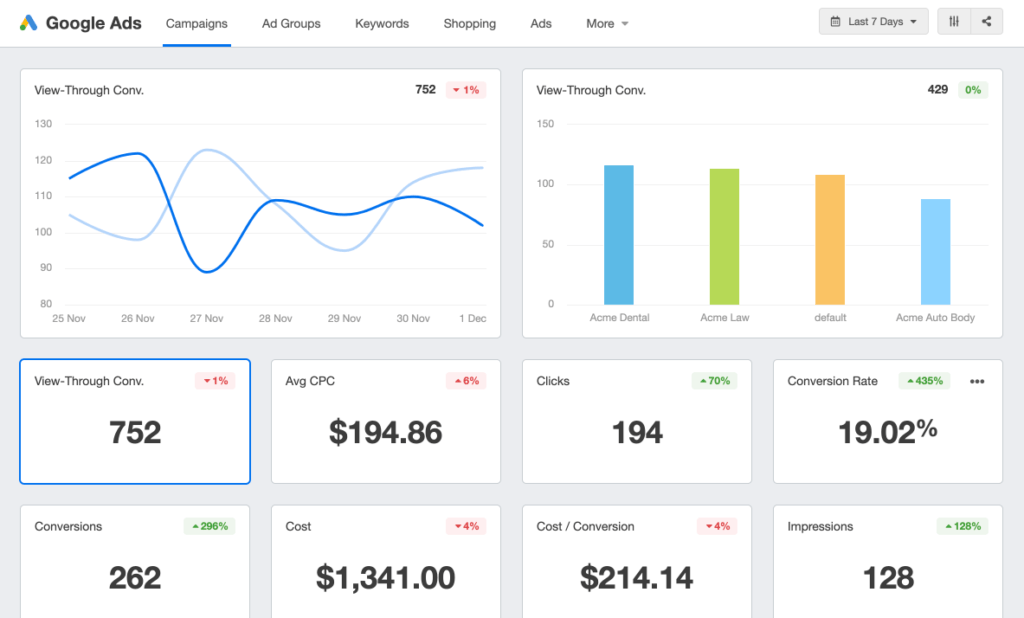
Task: Click the Avg CPC metric card
Action: (x=386, y=421)
